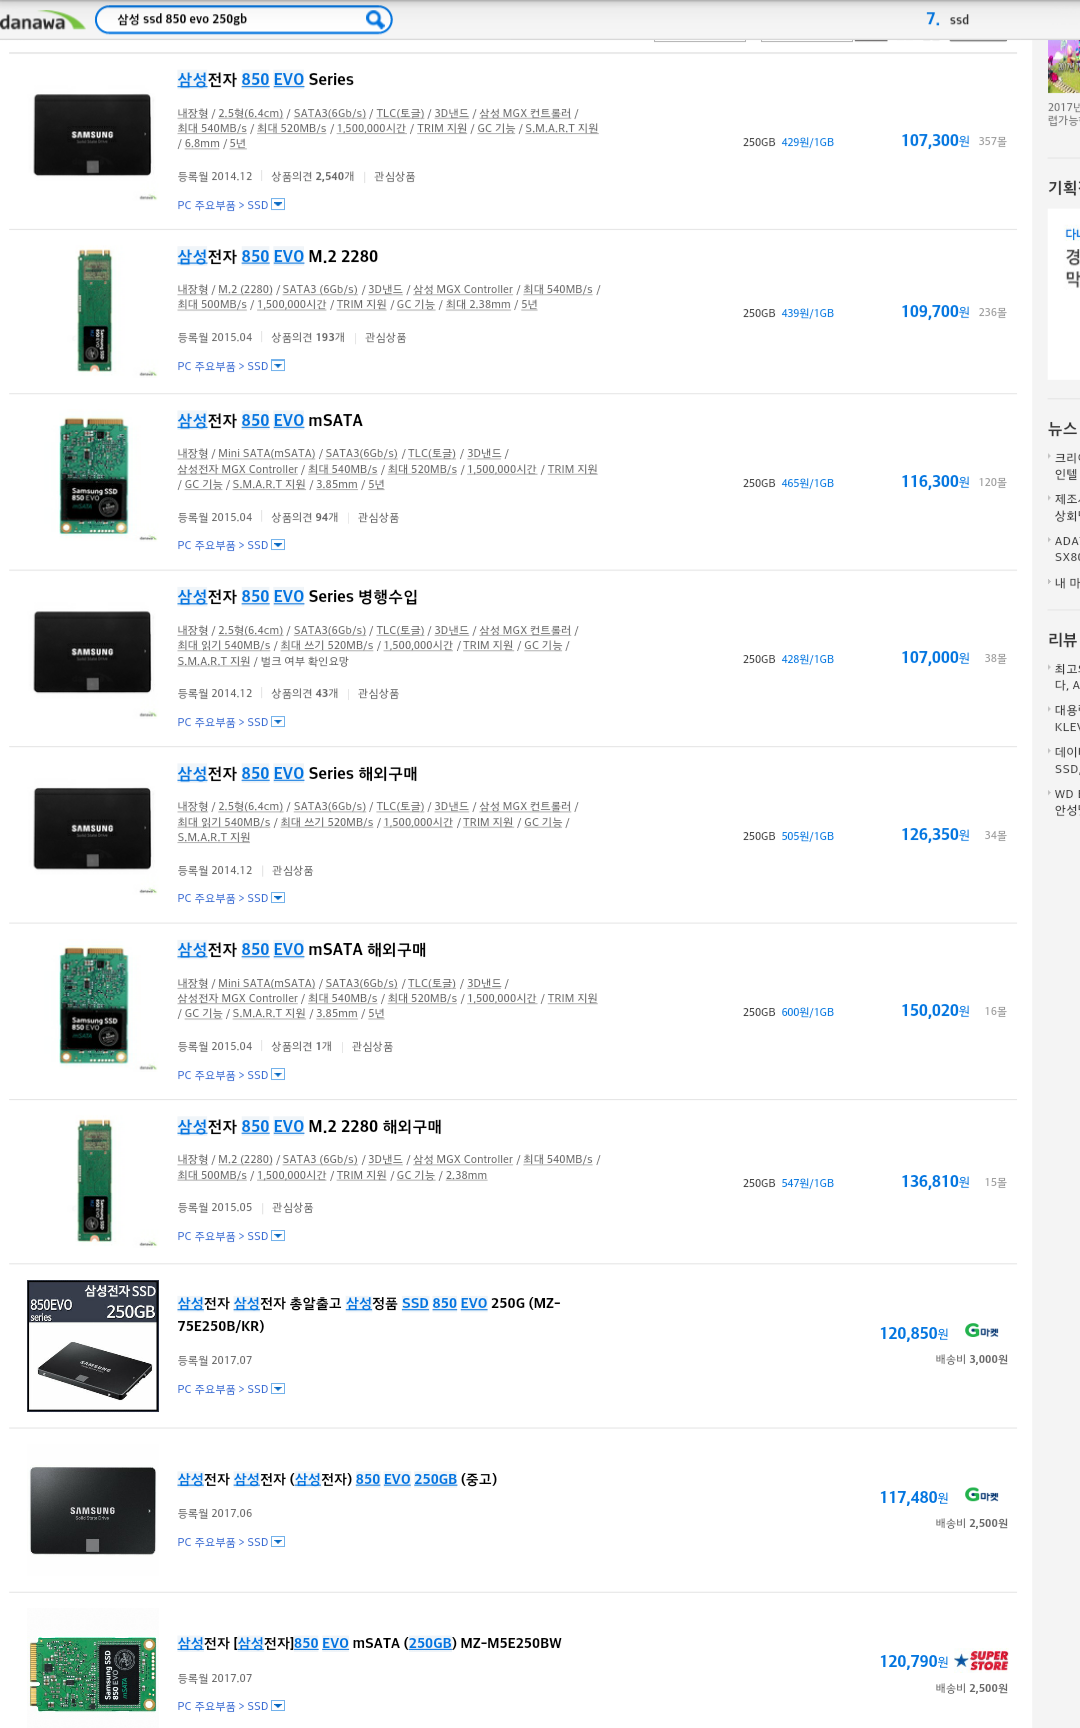The image size is (1080, 1728).
Task: Expand SSD category dropdown for 850 EVO mSATA 해외구매
Action: 278,1074
